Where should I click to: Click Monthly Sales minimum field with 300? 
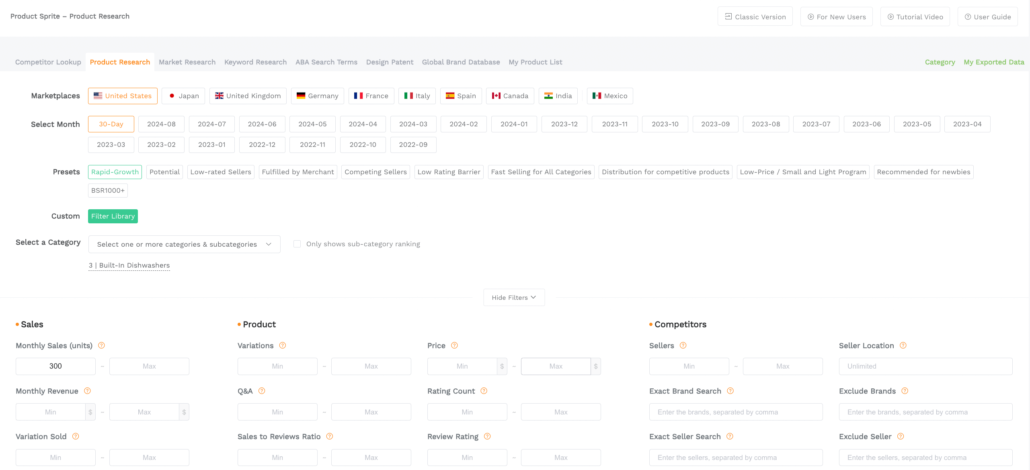pyautogui.click(x=55, y=366)
